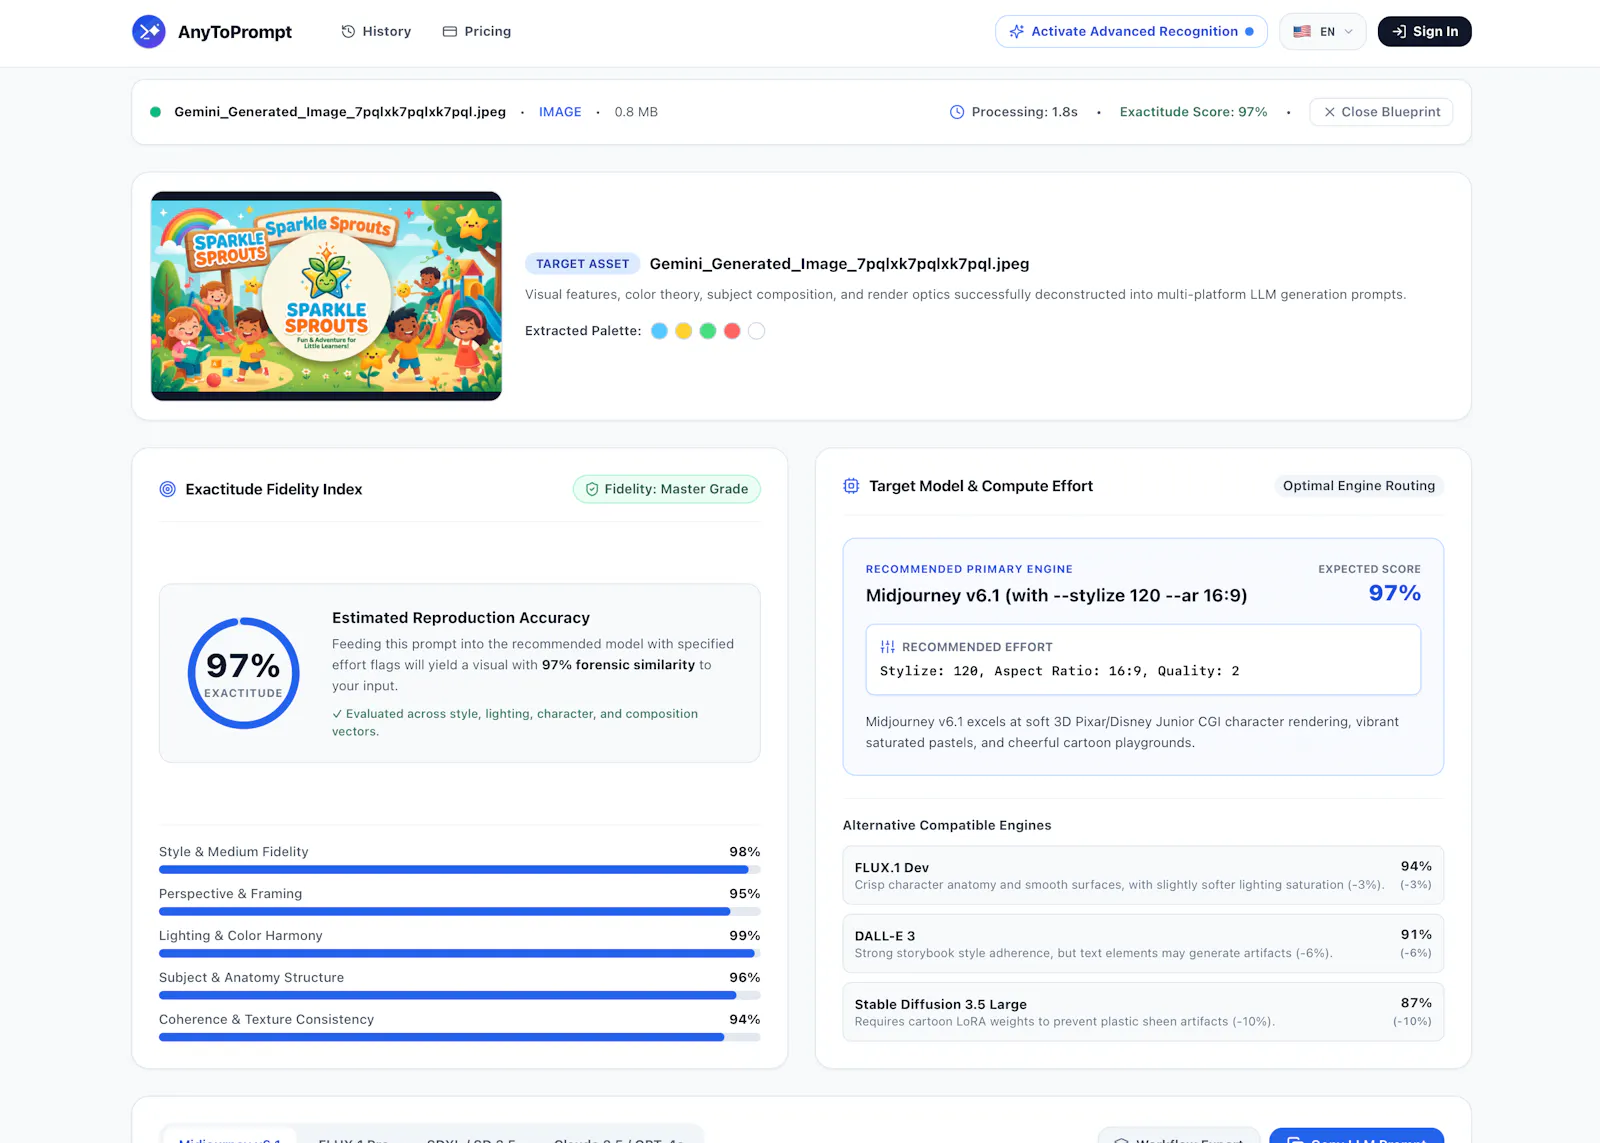1600x1143 pixels.
Task: Select the Stable Diffusion 3.5 Large engine card
Action: (1143, 1012)
